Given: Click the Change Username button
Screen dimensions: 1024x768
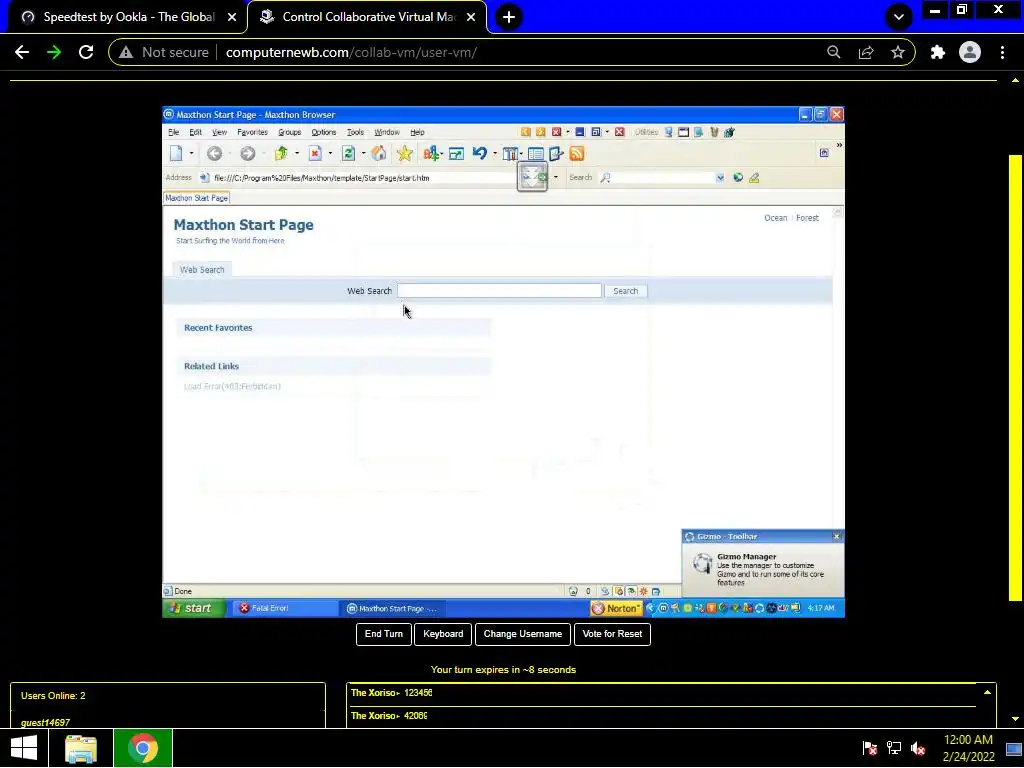Looking at the screenshot, I should pos(522,634).
